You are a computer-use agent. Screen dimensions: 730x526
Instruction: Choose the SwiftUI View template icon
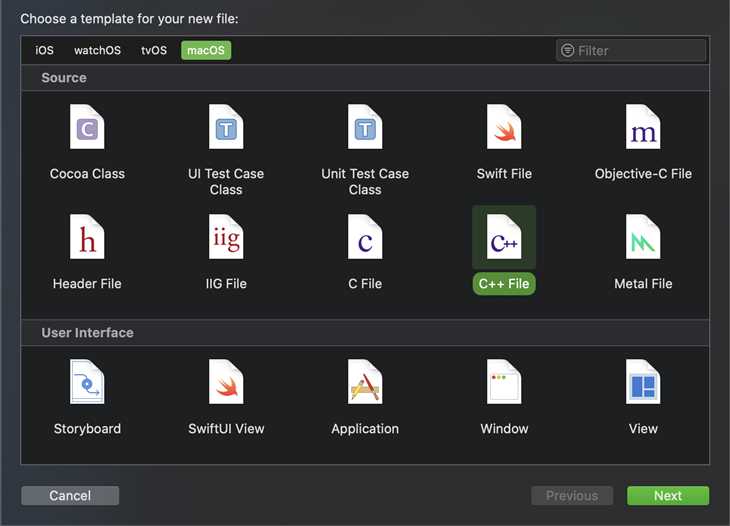[x=226, y=382]
